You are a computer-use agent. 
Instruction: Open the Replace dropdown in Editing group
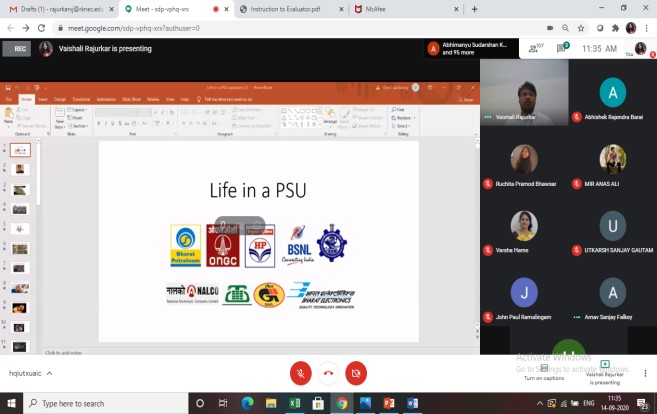[404, 118]
